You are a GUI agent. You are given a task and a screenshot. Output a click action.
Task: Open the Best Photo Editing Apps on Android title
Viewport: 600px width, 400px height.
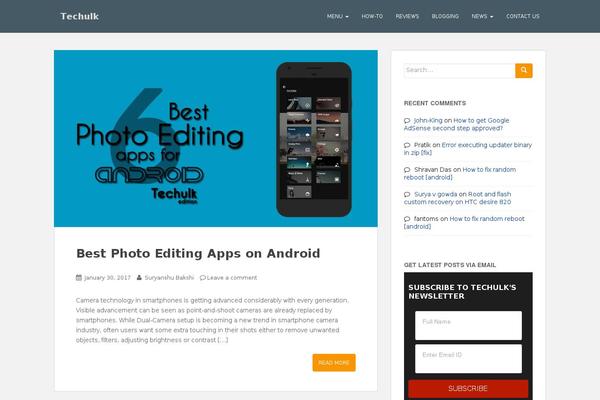[198, 253]
